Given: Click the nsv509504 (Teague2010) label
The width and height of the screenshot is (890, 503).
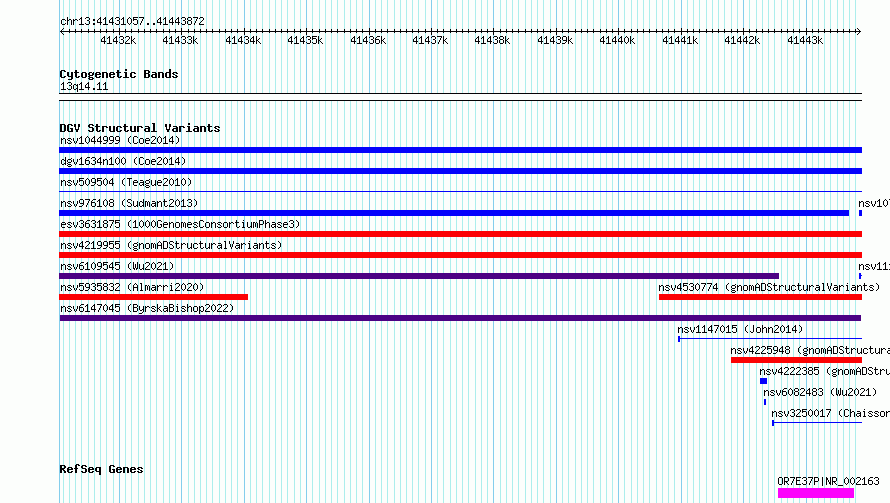Looking at the screenshot, I should tap(126, 182).
